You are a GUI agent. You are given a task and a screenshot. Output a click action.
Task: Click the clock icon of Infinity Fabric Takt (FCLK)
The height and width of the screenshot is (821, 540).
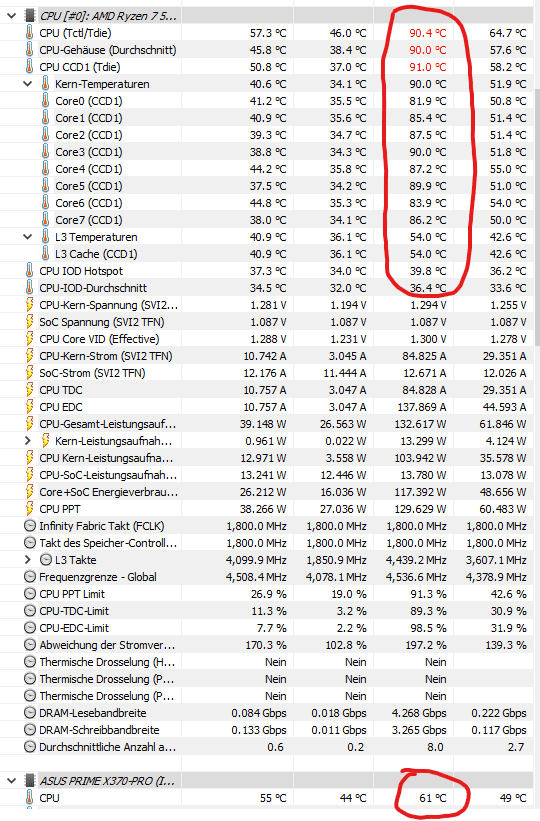[30, 526]
